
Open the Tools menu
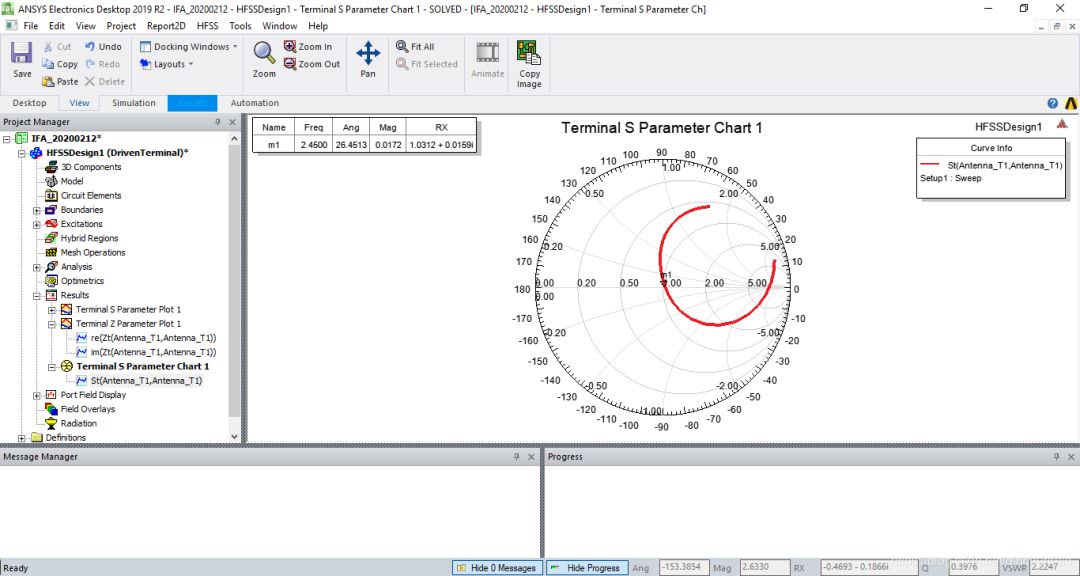[x=240, y=25]
